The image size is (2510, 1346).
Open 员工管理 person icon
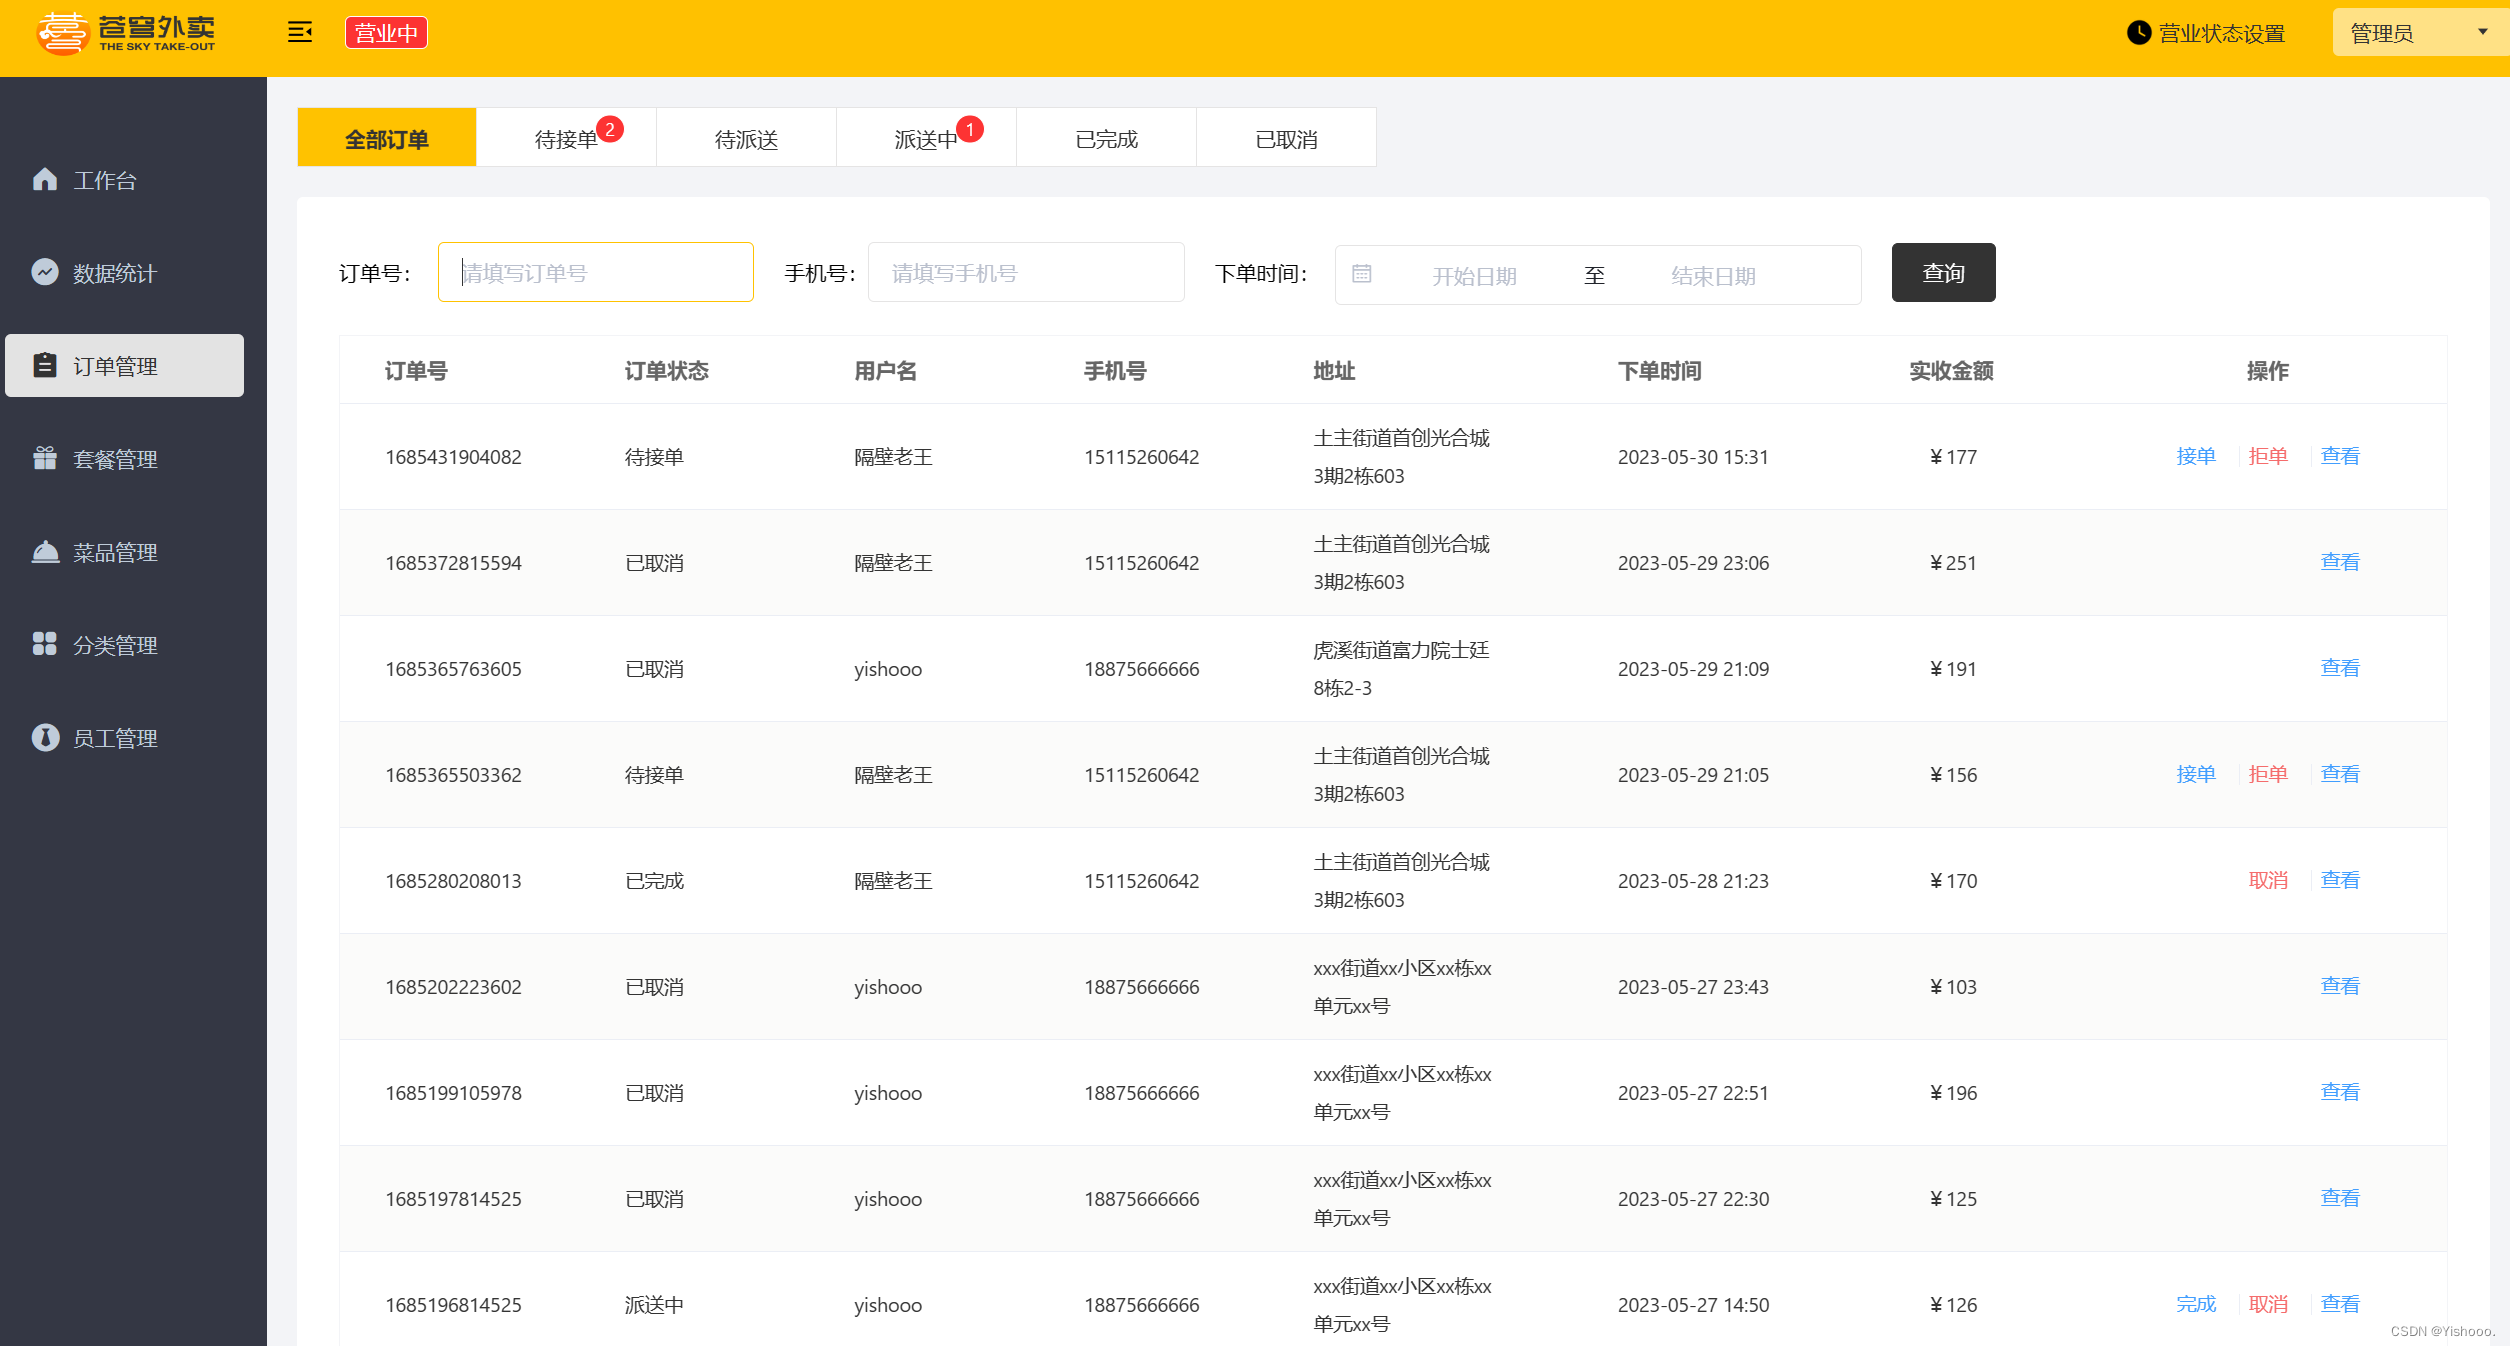click(x=45, y=737)
